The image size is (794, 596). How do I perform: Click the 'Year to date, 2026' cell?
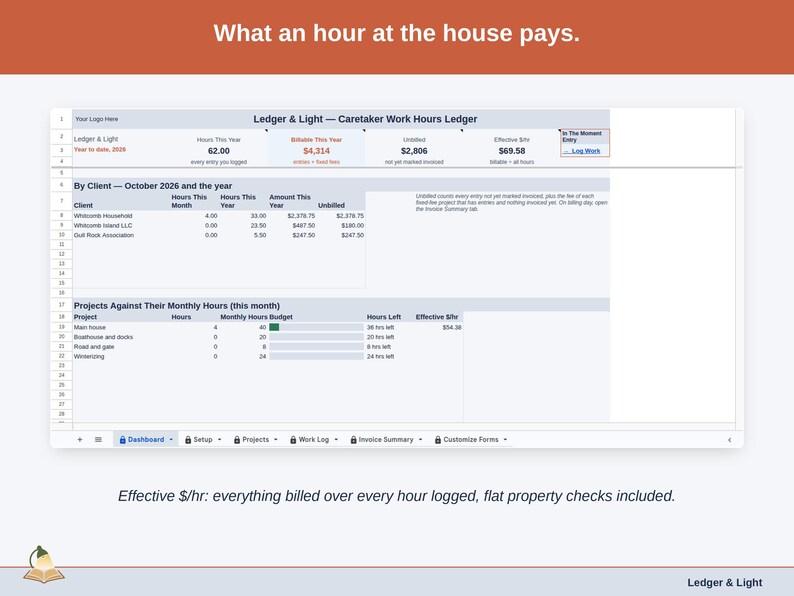(x=100, y=149)
